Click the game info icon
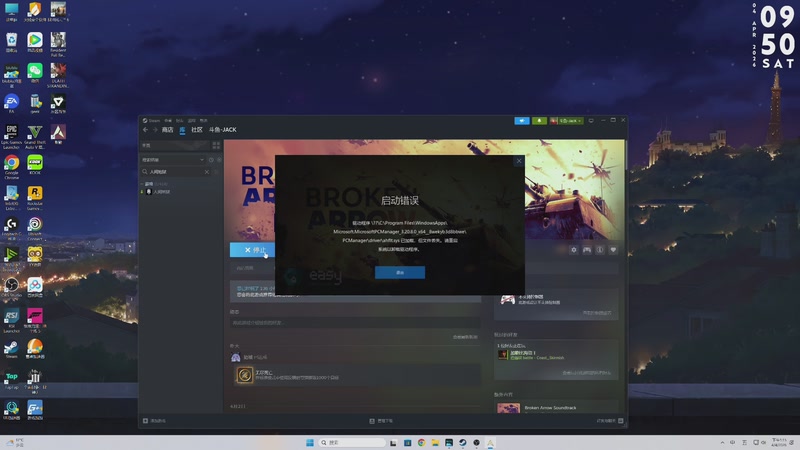The image size is (800, 450). pyautogui.click(x=600, y=250)
